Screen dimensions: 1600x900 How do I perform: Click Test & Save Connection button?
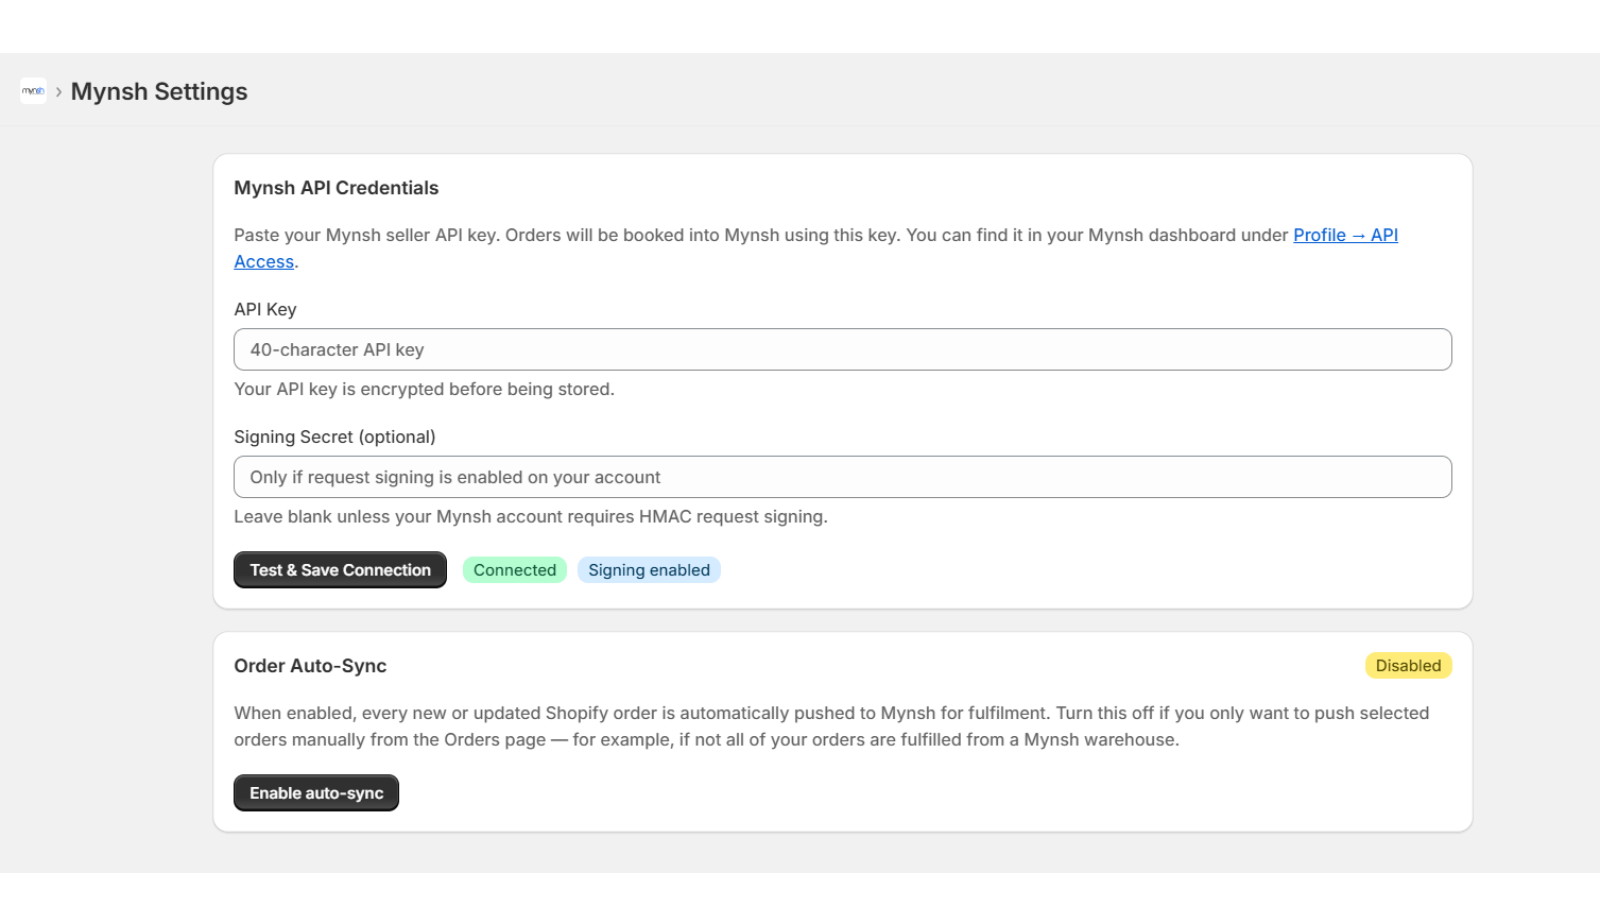[x=340, y=570]
